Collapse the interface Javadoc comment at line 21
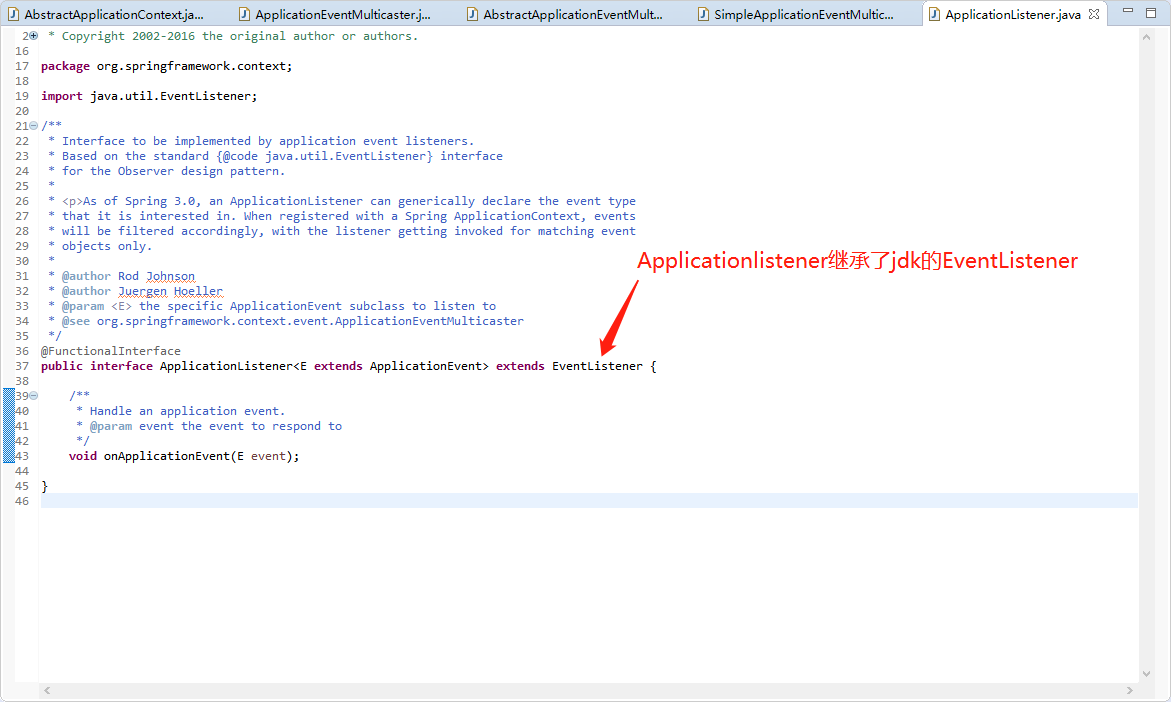 tap(33, 125)
